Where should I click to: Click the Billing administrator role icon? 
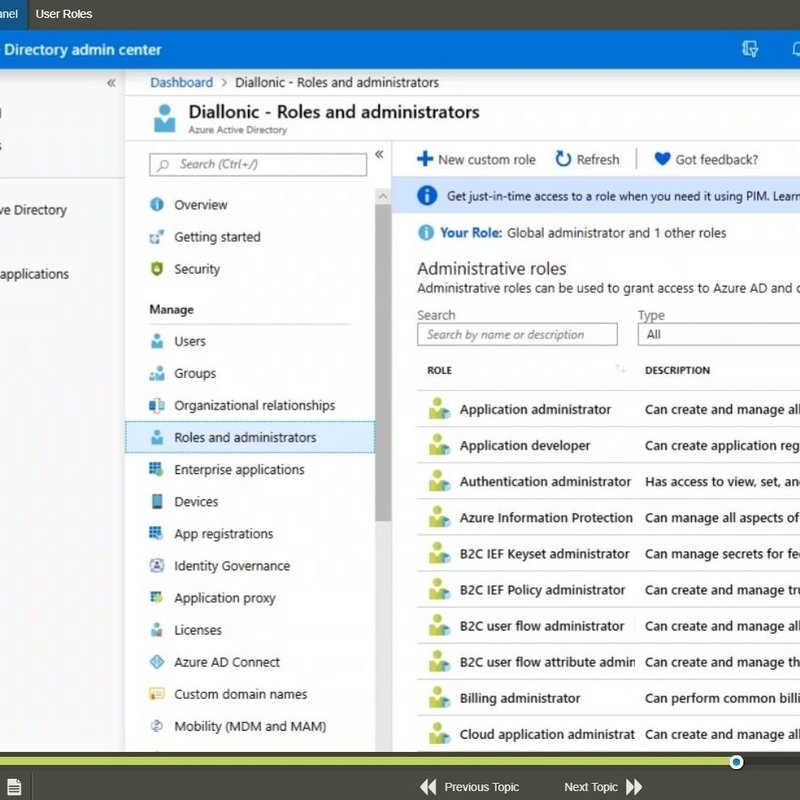click(x=439, y=697)
